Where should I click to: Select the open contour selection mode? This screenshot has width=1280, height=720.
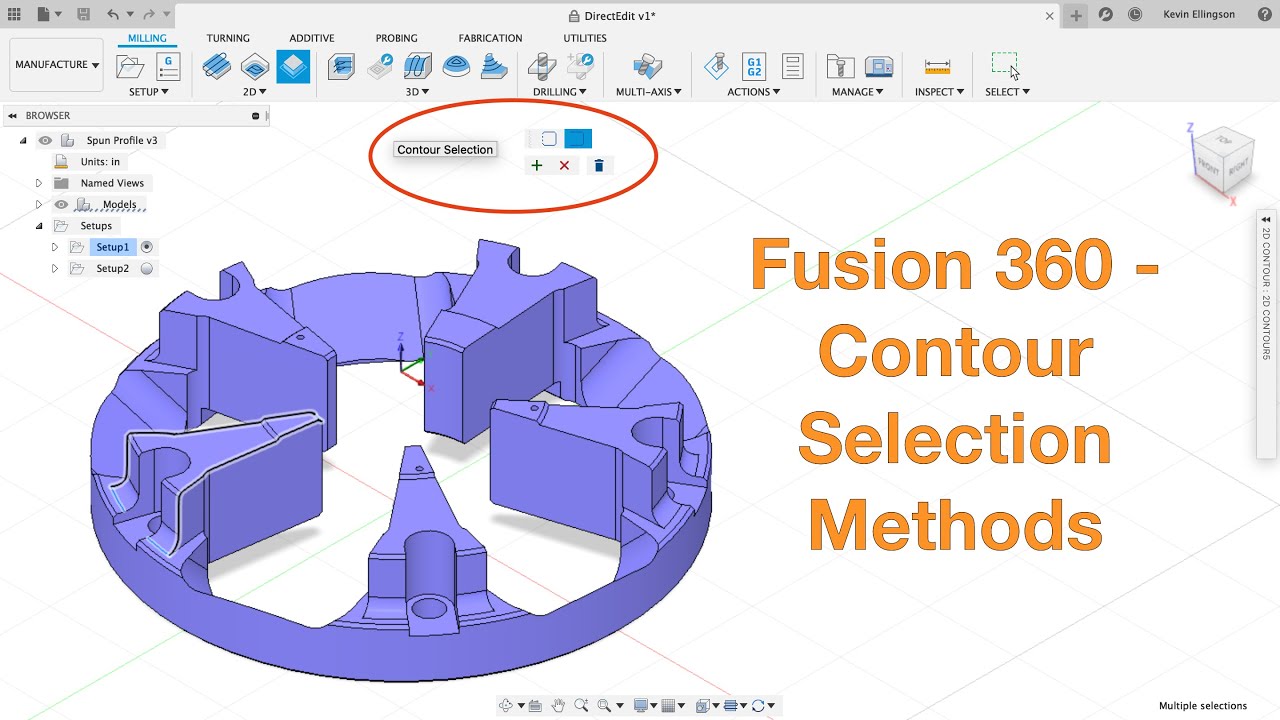[548, 139]
